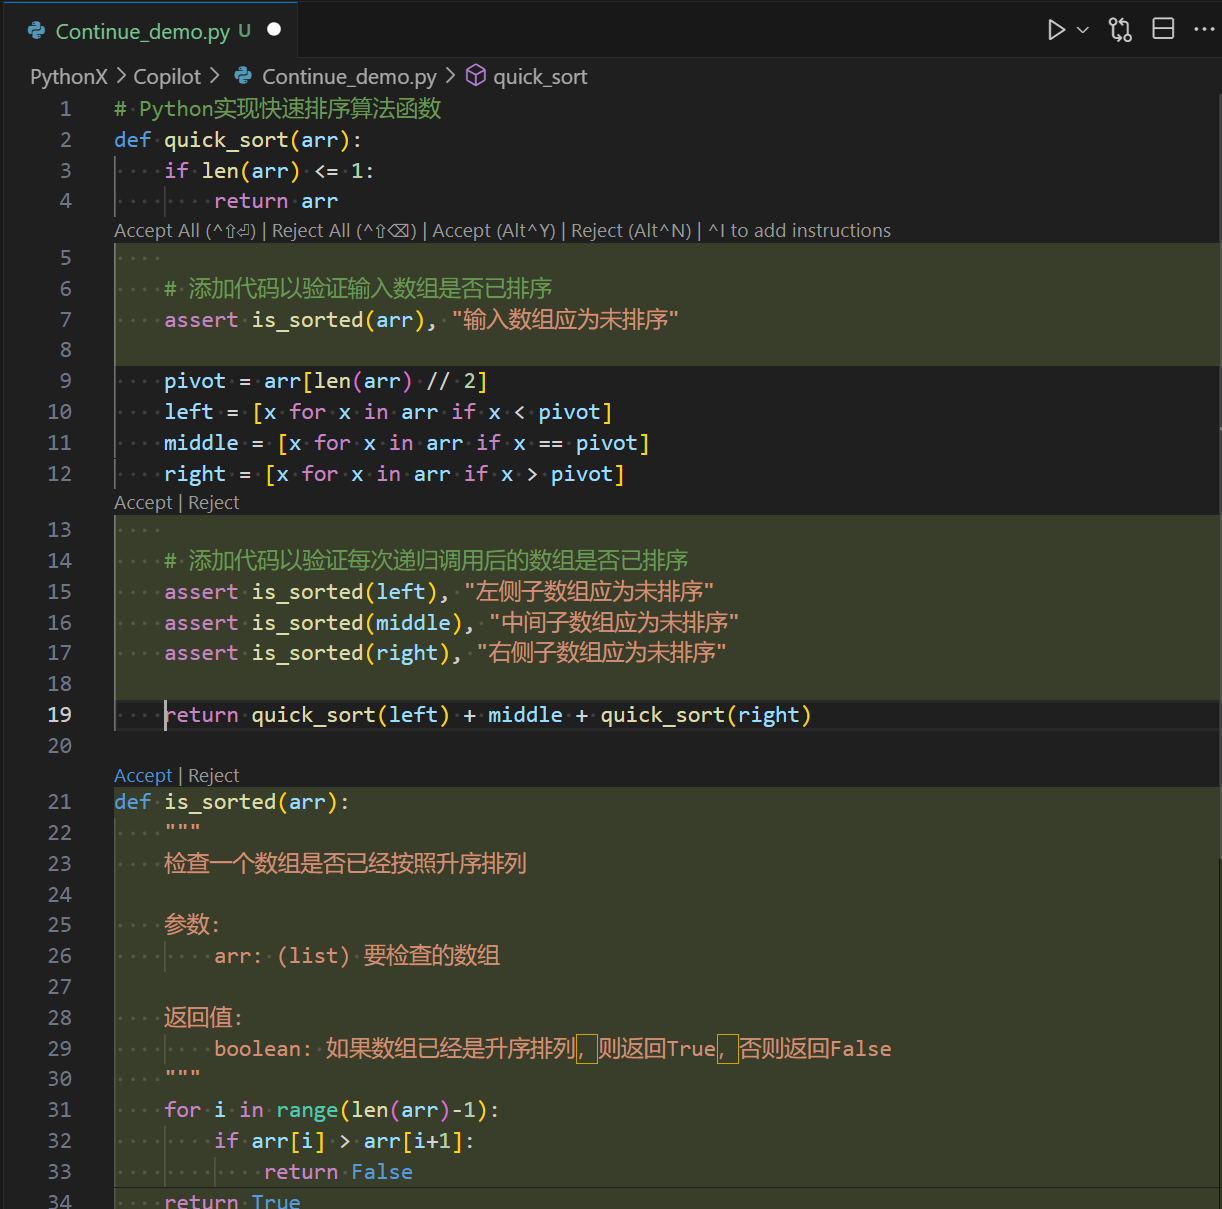
Task: Click Python file icon in the tab
Action: tap(37, 30)
